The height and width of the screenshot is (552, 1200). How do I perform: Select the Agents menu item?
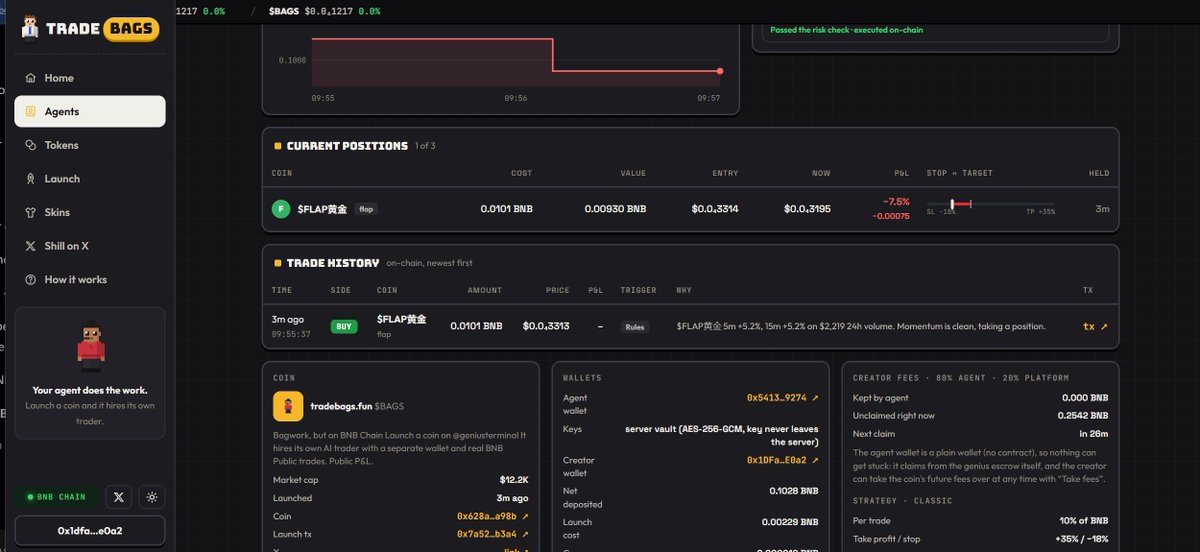90,111
